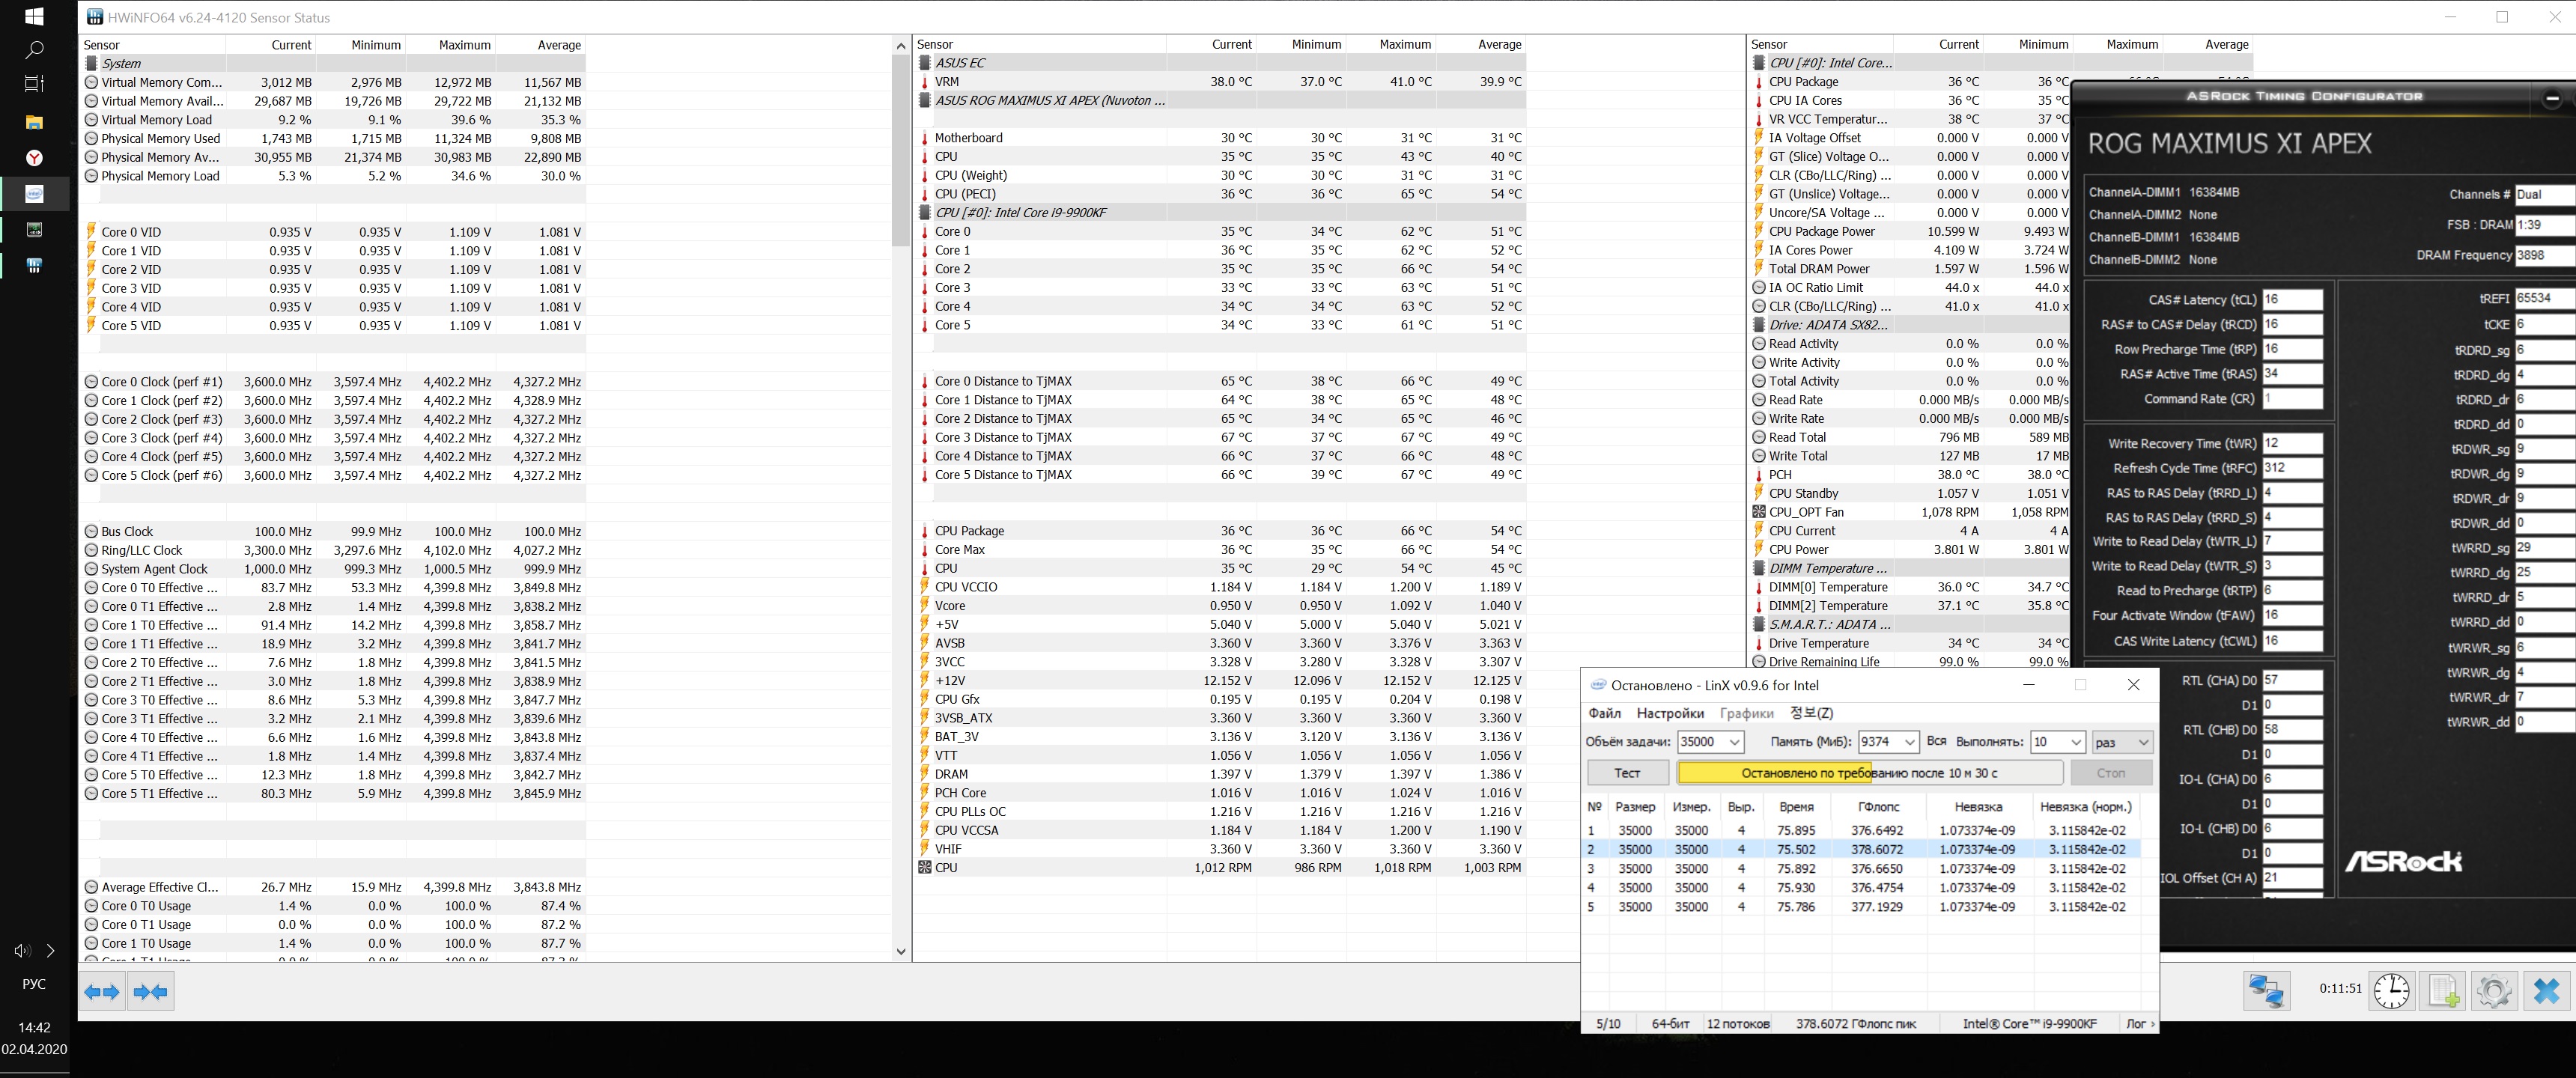Viewport: 2576px width, 1078px height.
Task: Open the Настройки menu in LinX
Action: [1670, 713]
